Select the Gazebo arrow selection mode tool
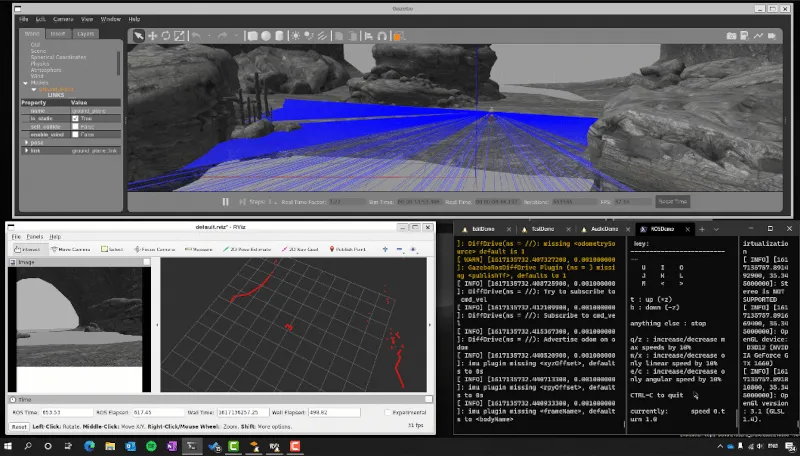The height and width of the screenshot is (456, 800). (x=140, y=35)
